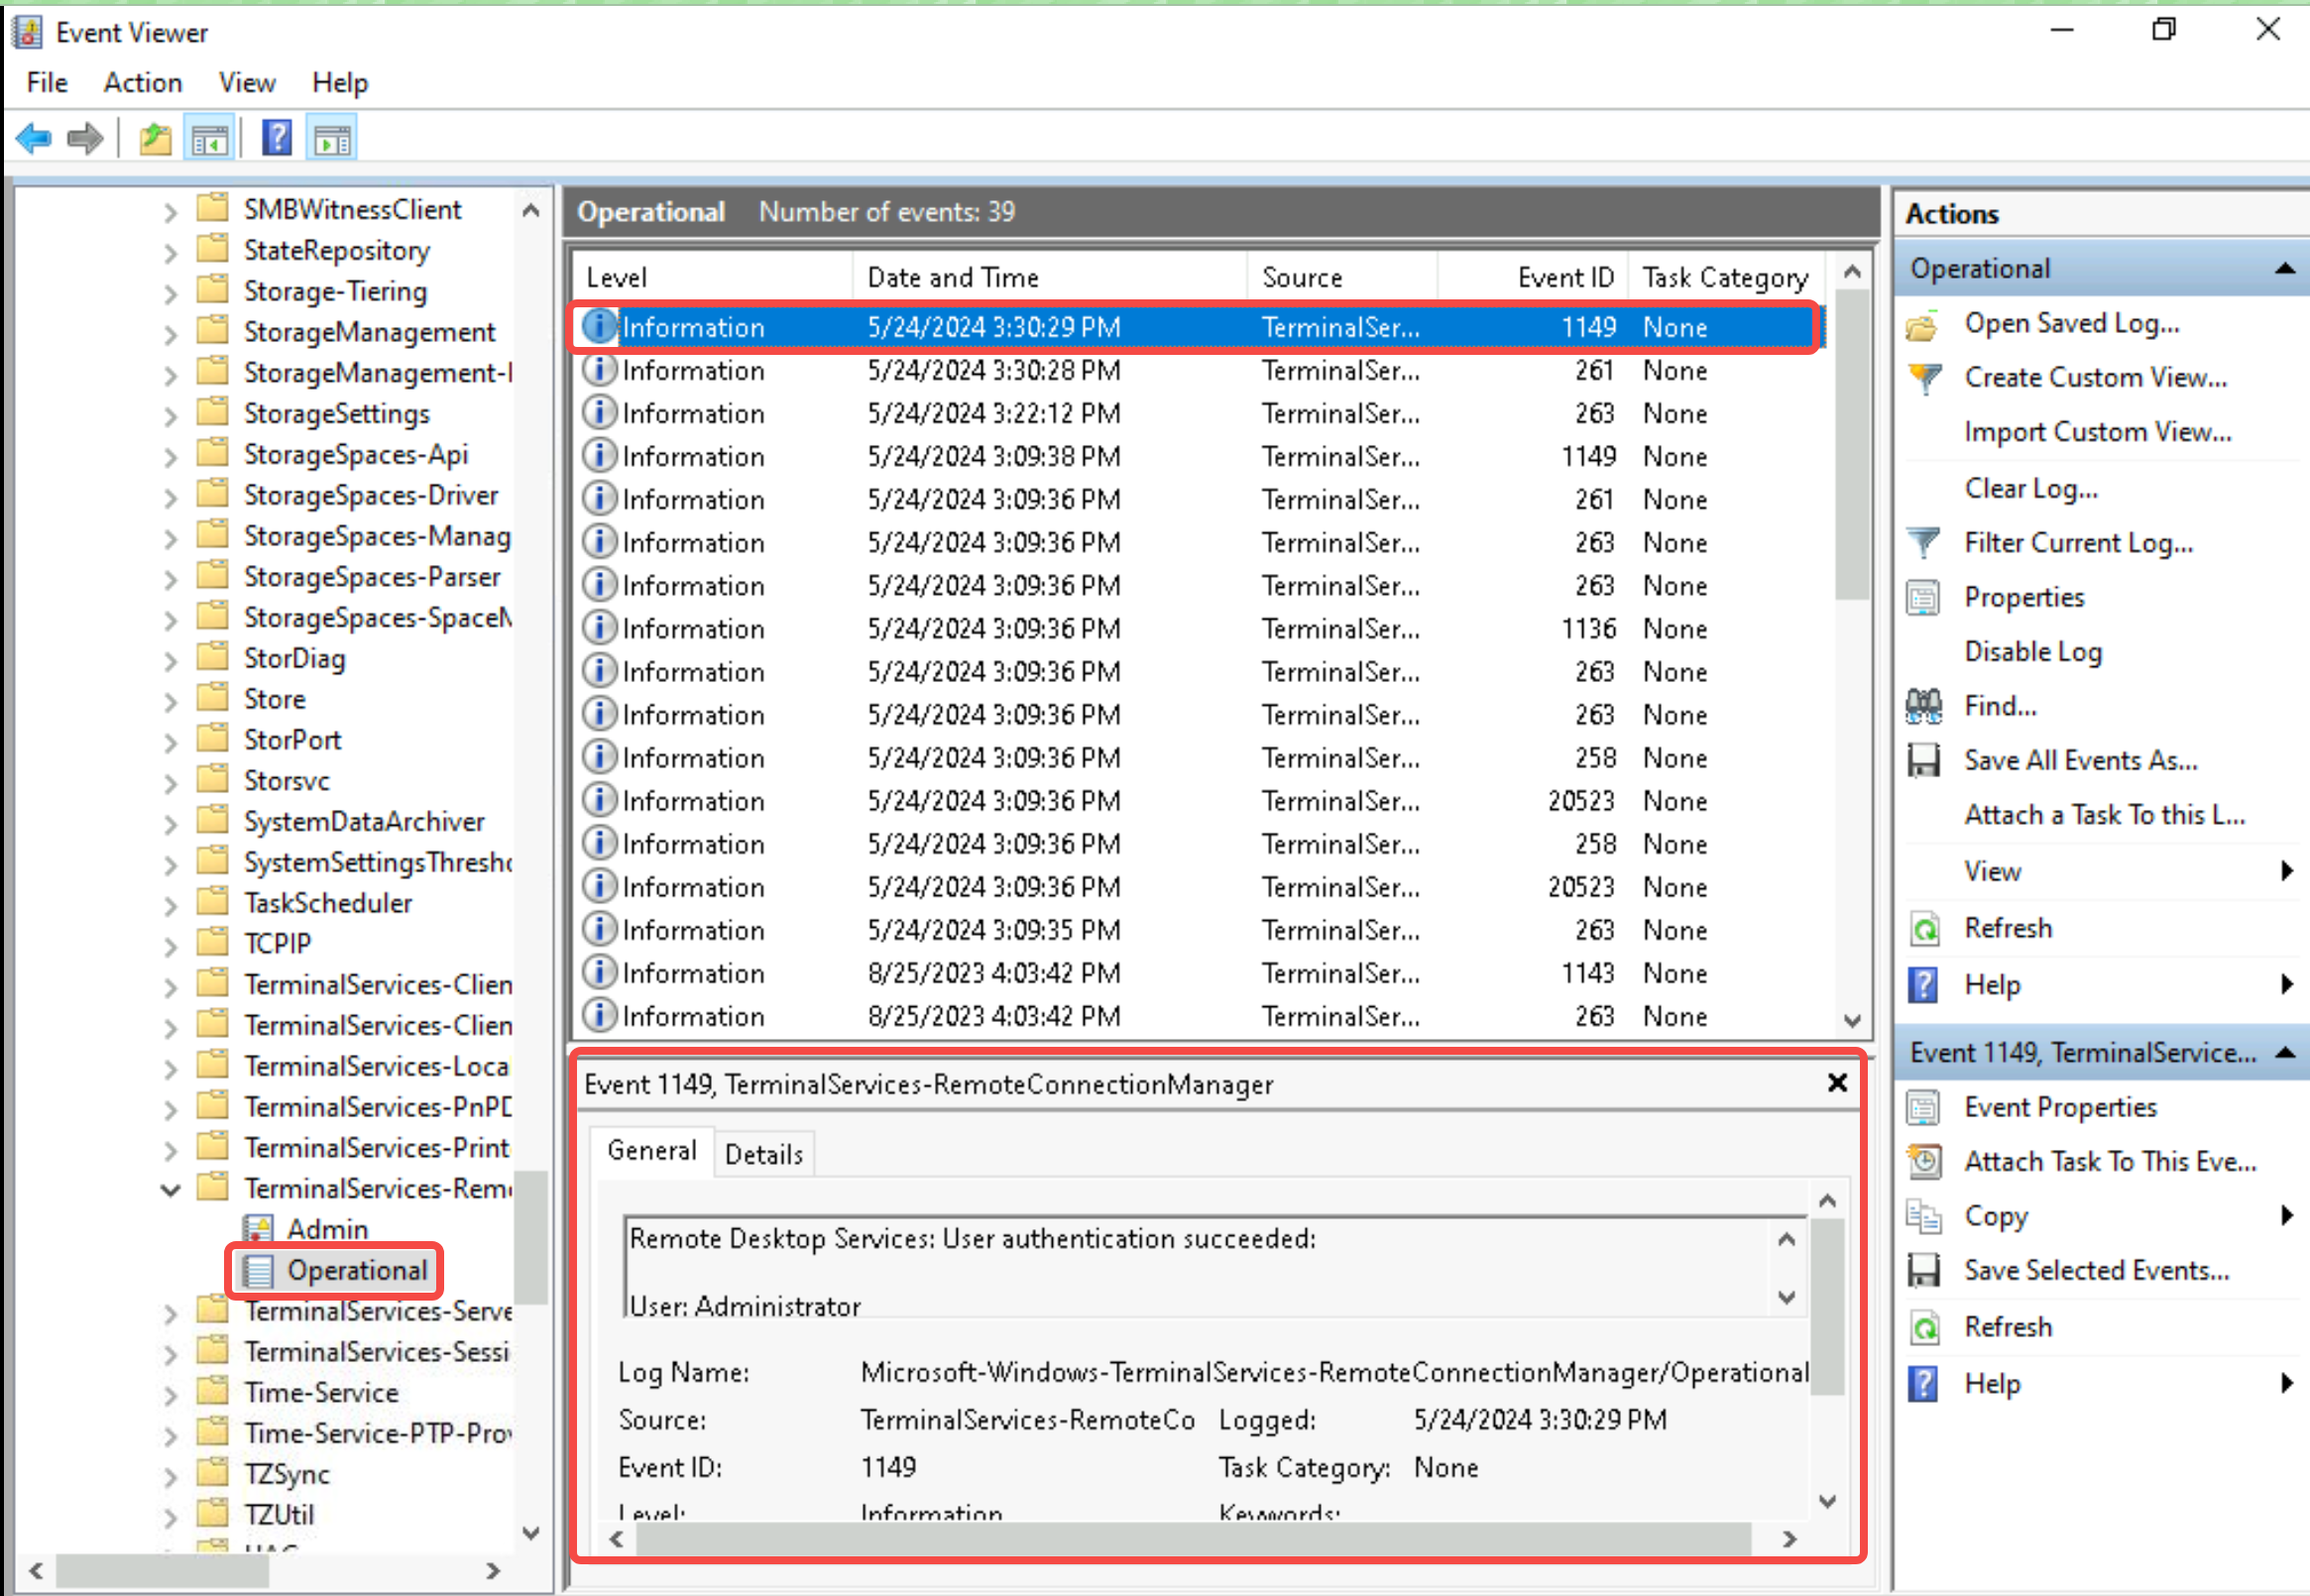Sort by the Date and Time column header
Viewport: 2310px width, 1596px height.
[x=1050, y=277]
